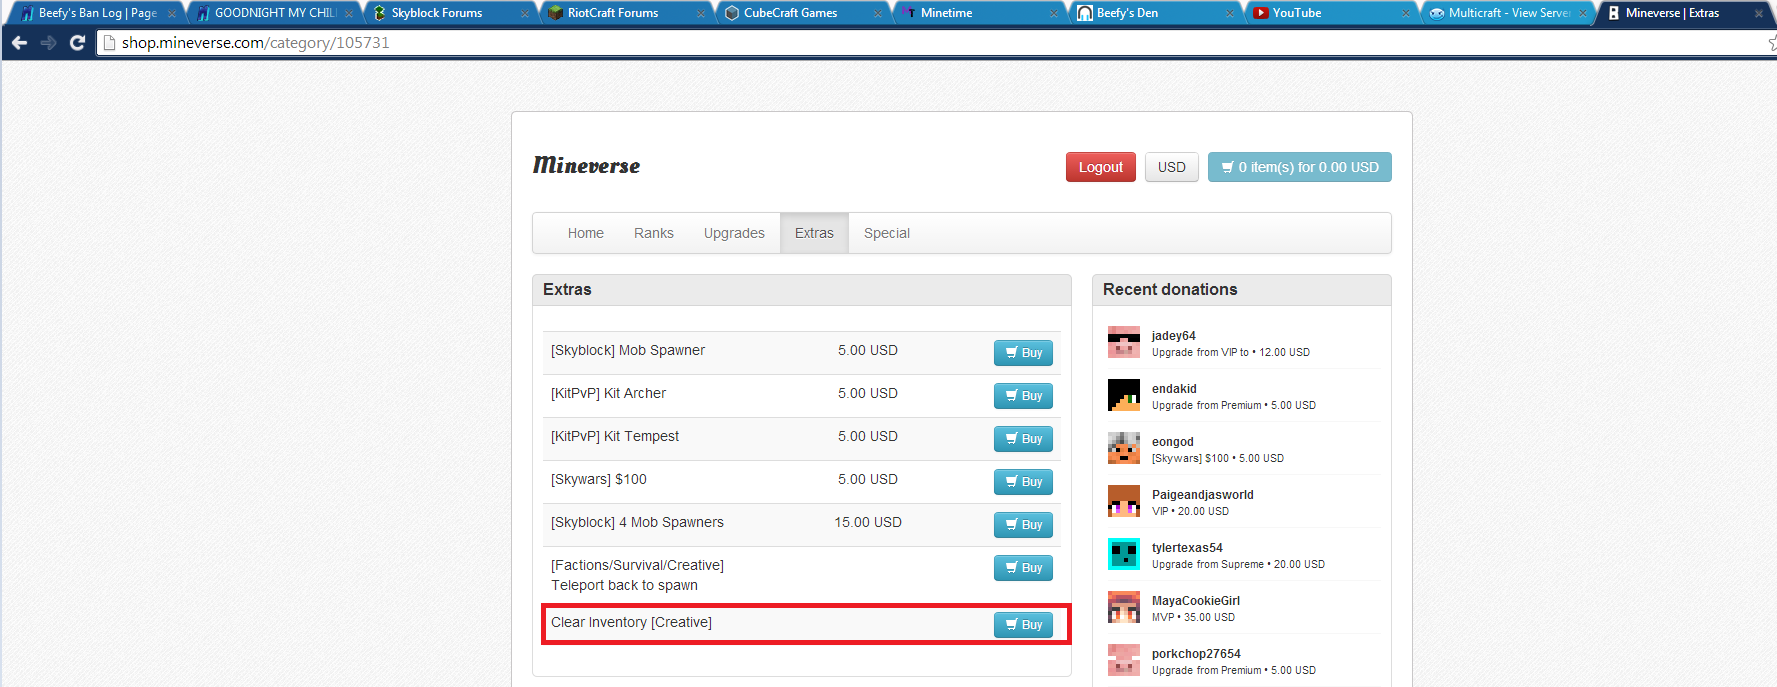Screen dimensions: 1777x687
Task: Click the Extras panel heading
Action: [567, 289]
